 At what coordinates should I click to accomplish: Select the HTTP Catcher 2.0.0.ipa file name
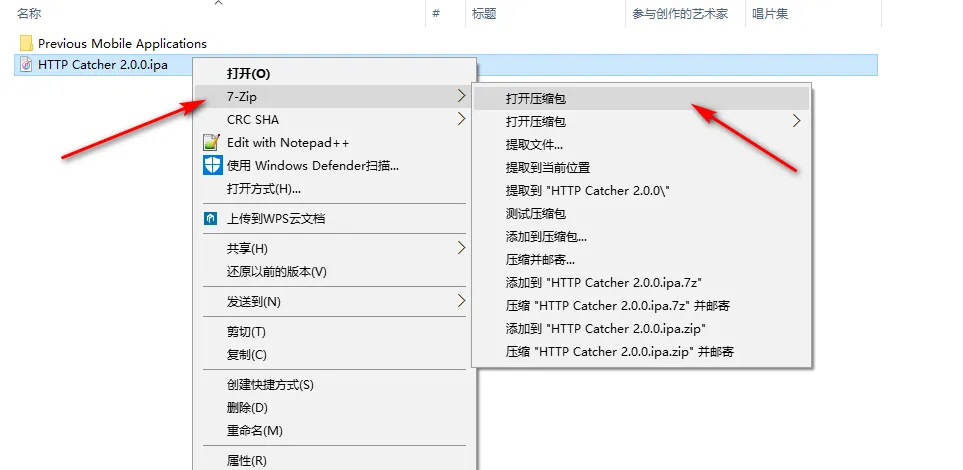[103, 64]
